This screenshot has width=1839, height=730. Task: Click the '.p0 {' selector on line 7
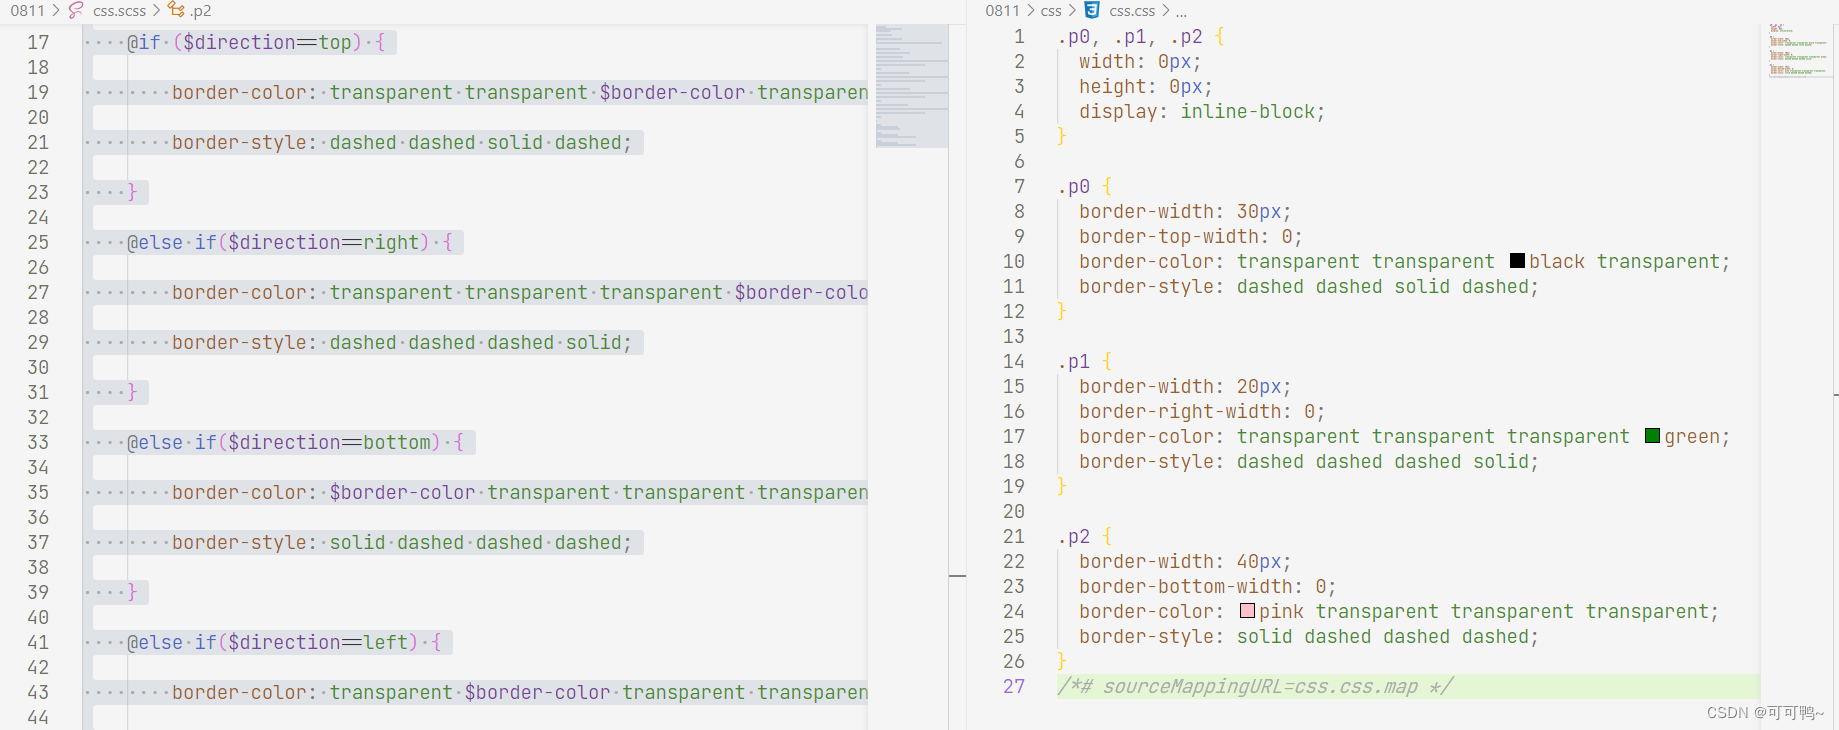(x=1085, y=186)
